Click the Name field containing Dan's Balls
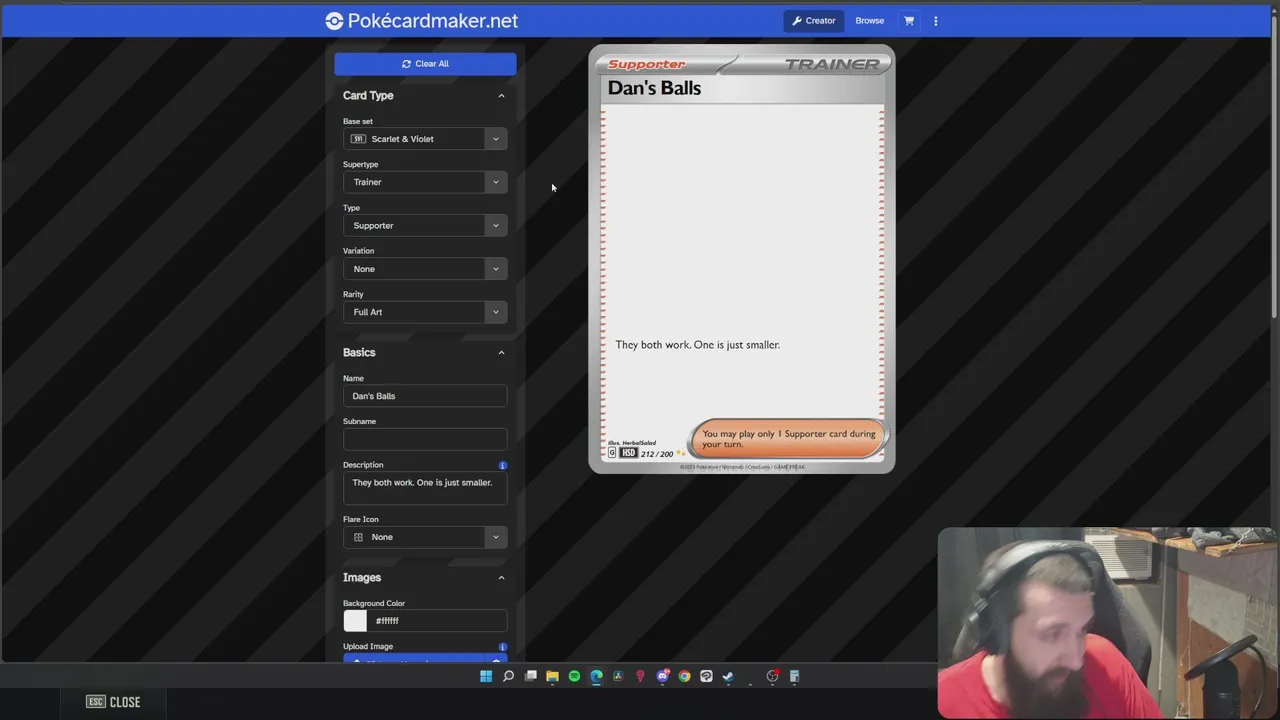 [x=425, y=396]
